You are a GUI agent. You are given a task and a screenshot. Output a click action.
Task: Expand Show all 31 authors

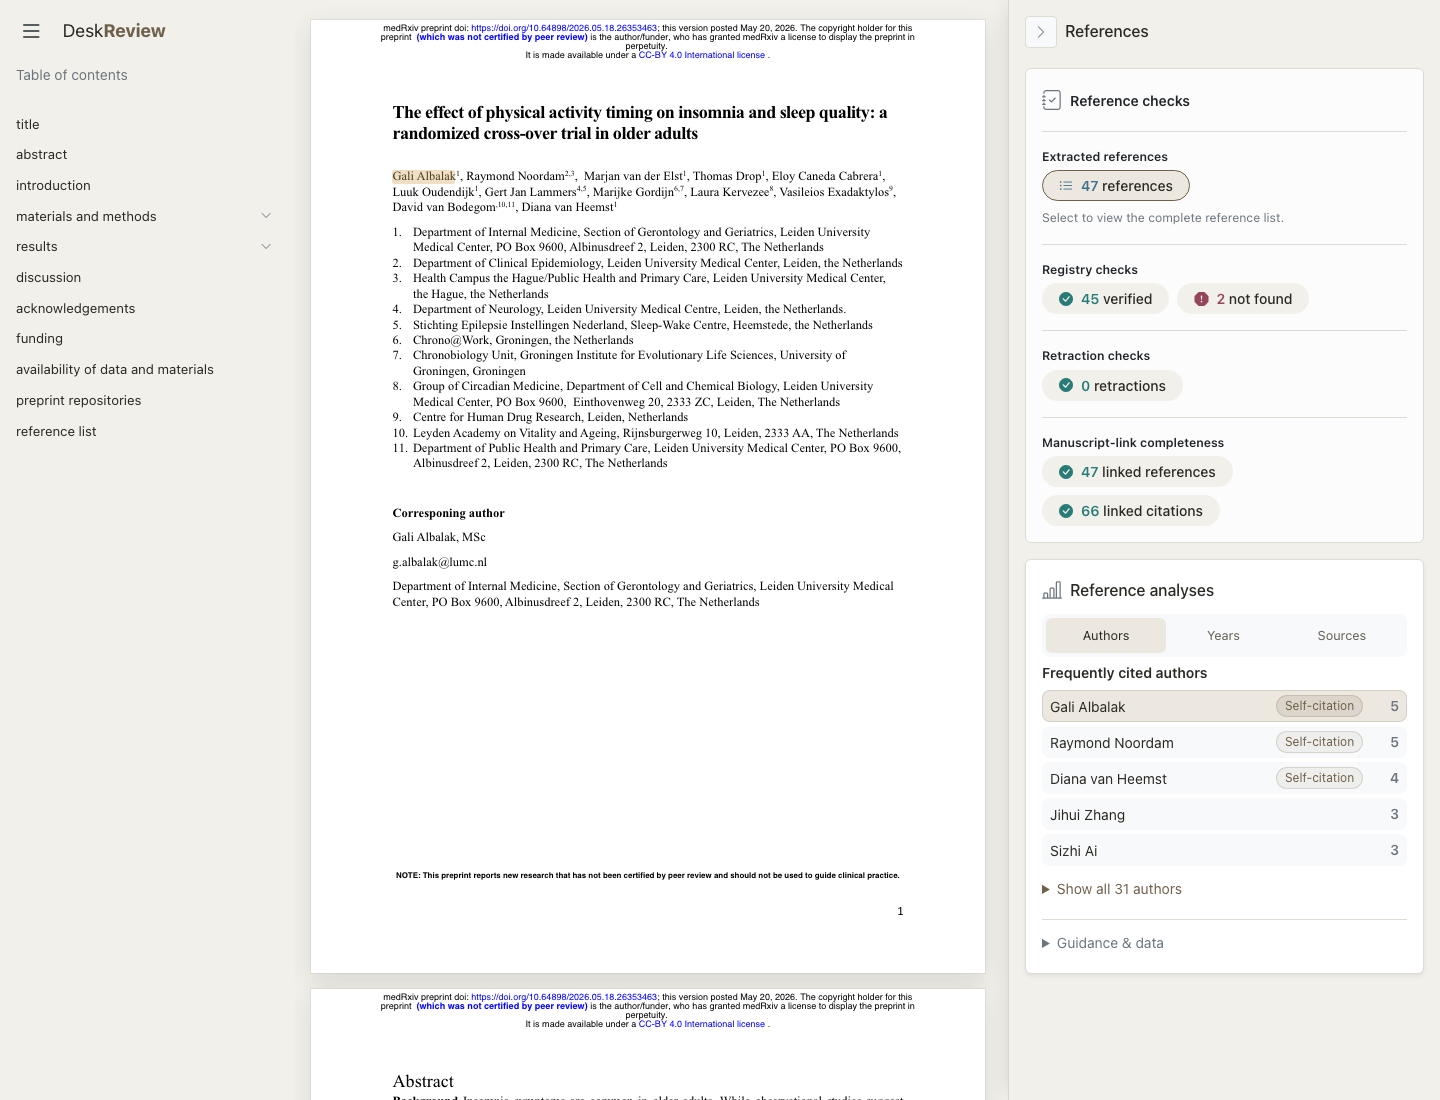(1112, 889)
